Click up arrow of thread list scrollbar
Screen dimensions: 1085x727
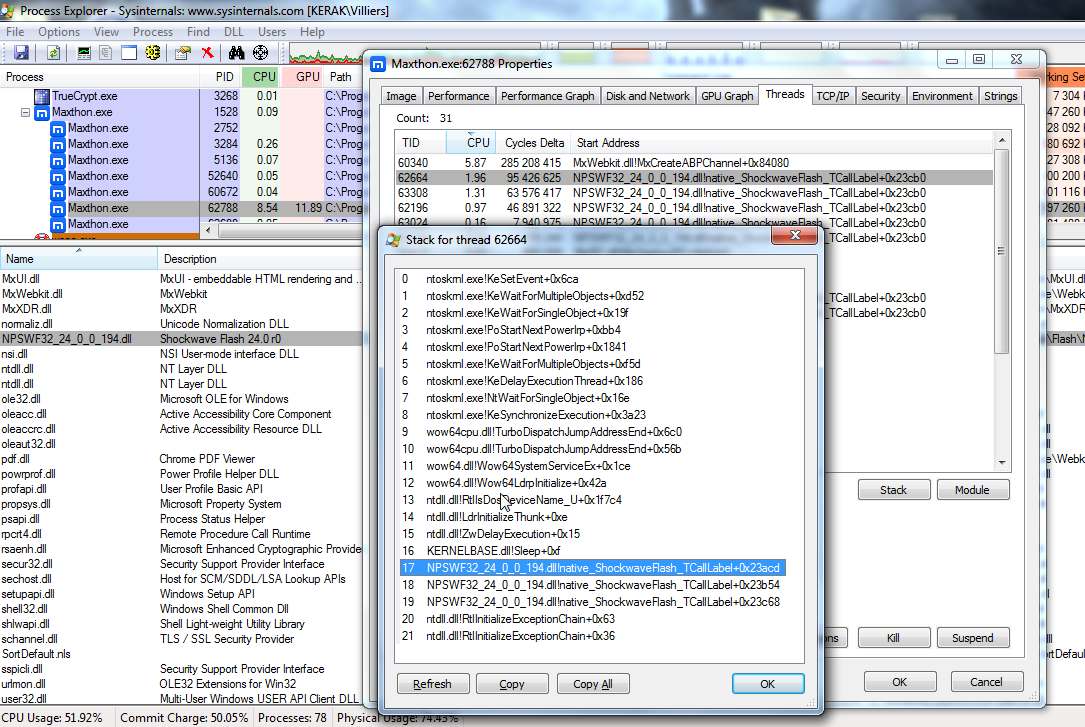point(1001,140)
